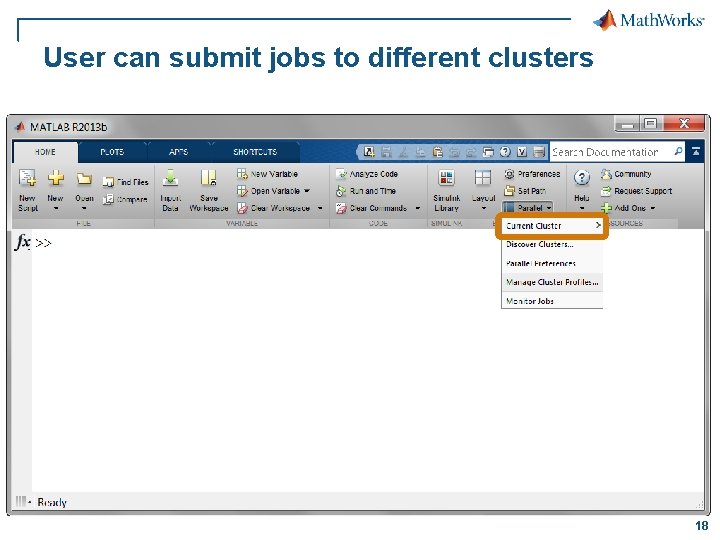Click the status bar busy indicator icon

click(21, 501)
